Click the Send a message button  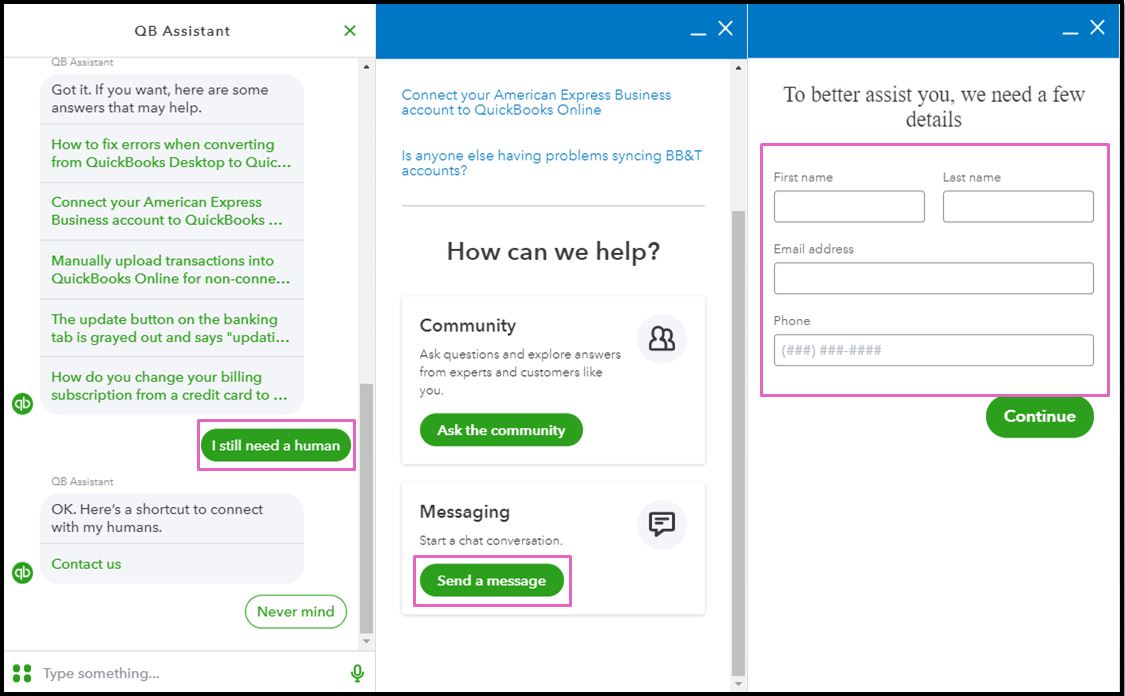point(491,580)
